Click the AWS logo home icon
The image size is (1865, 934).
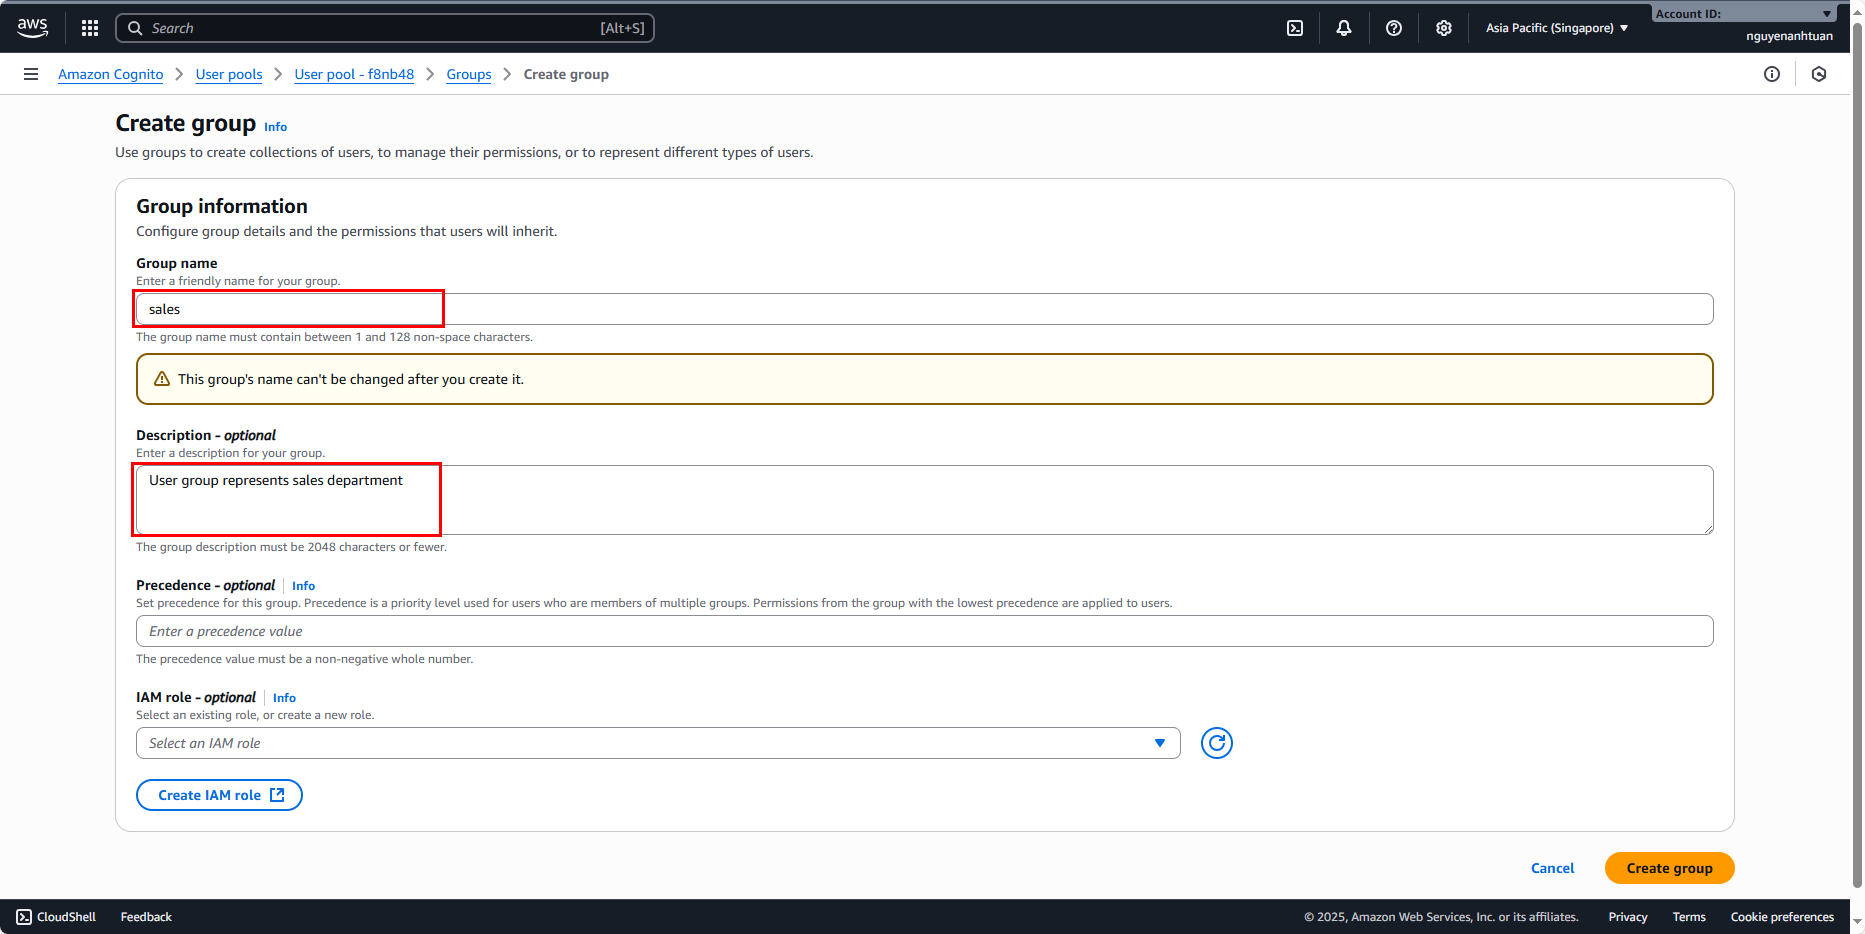32,28
